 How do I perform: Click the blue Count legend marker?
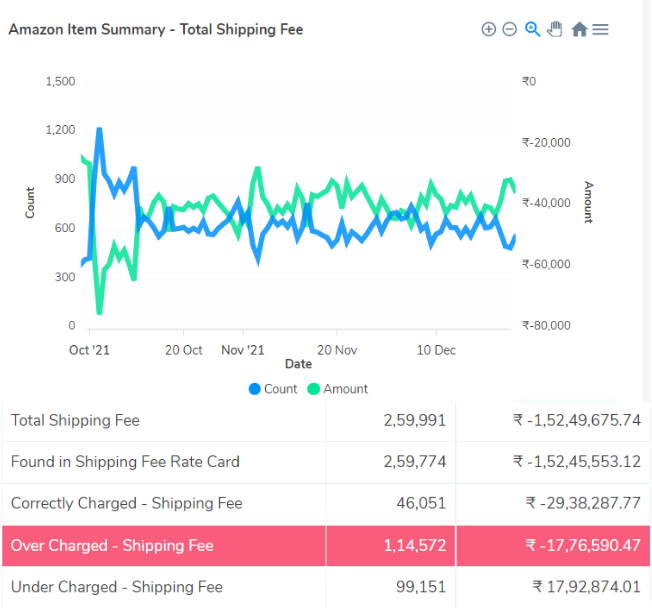(254, 389)
